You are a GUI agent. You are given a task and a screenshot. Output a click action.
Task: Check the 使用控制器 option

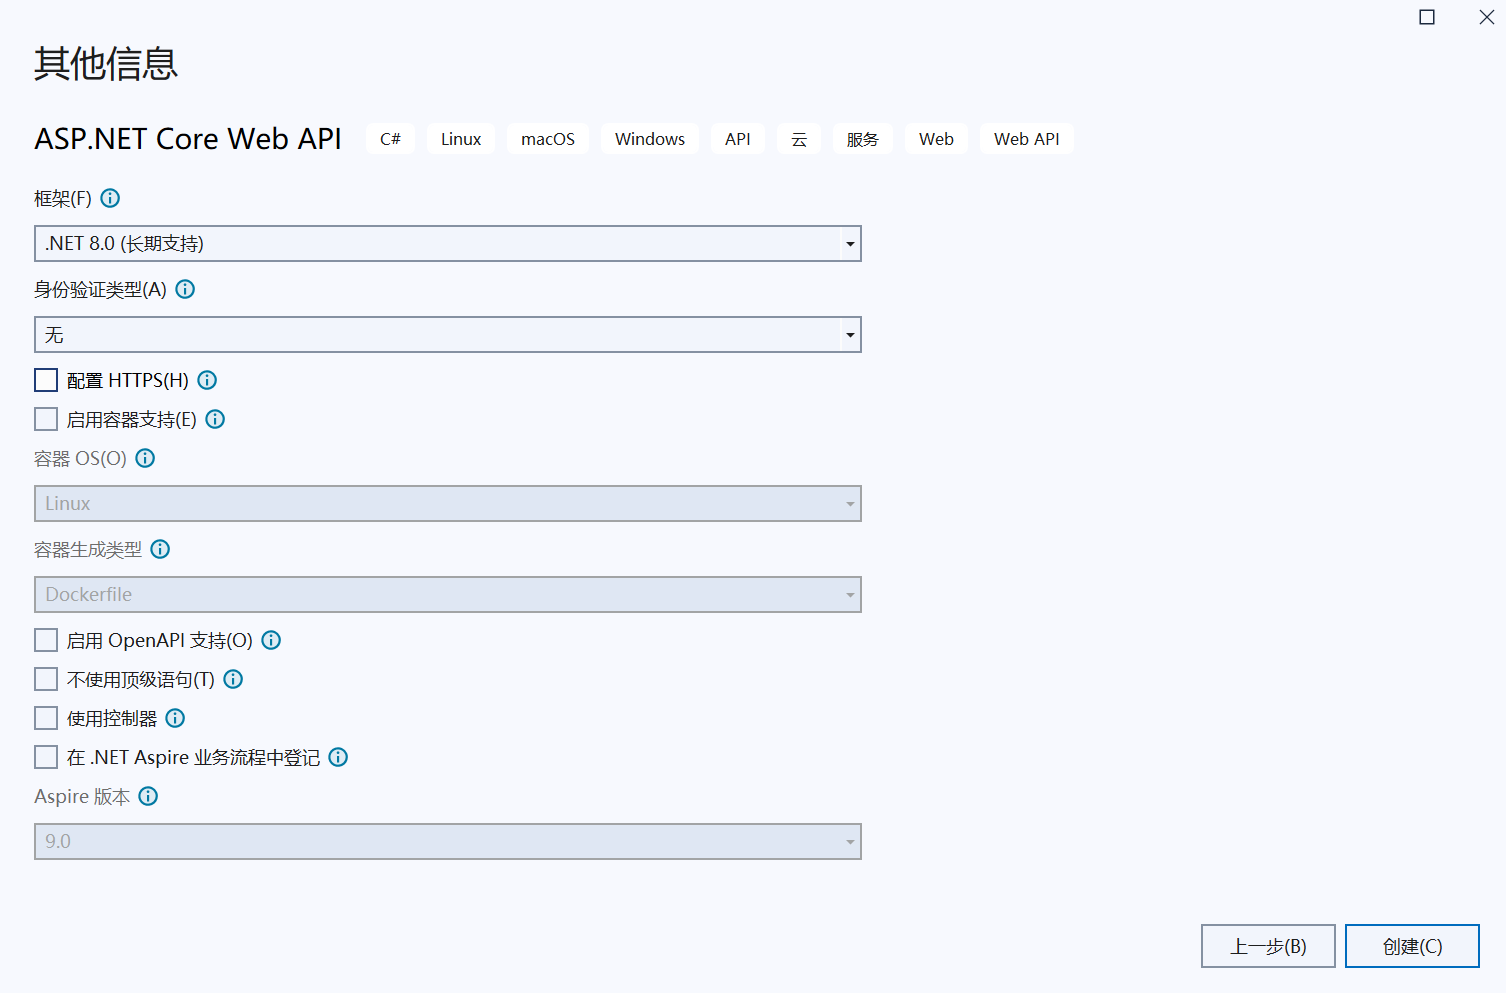[46, 718]
